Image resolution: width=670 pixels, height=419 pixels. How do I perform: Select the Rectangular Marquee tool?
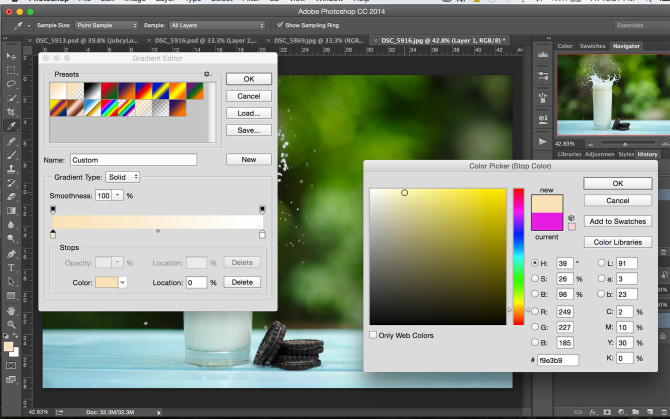tap(11, 70)
